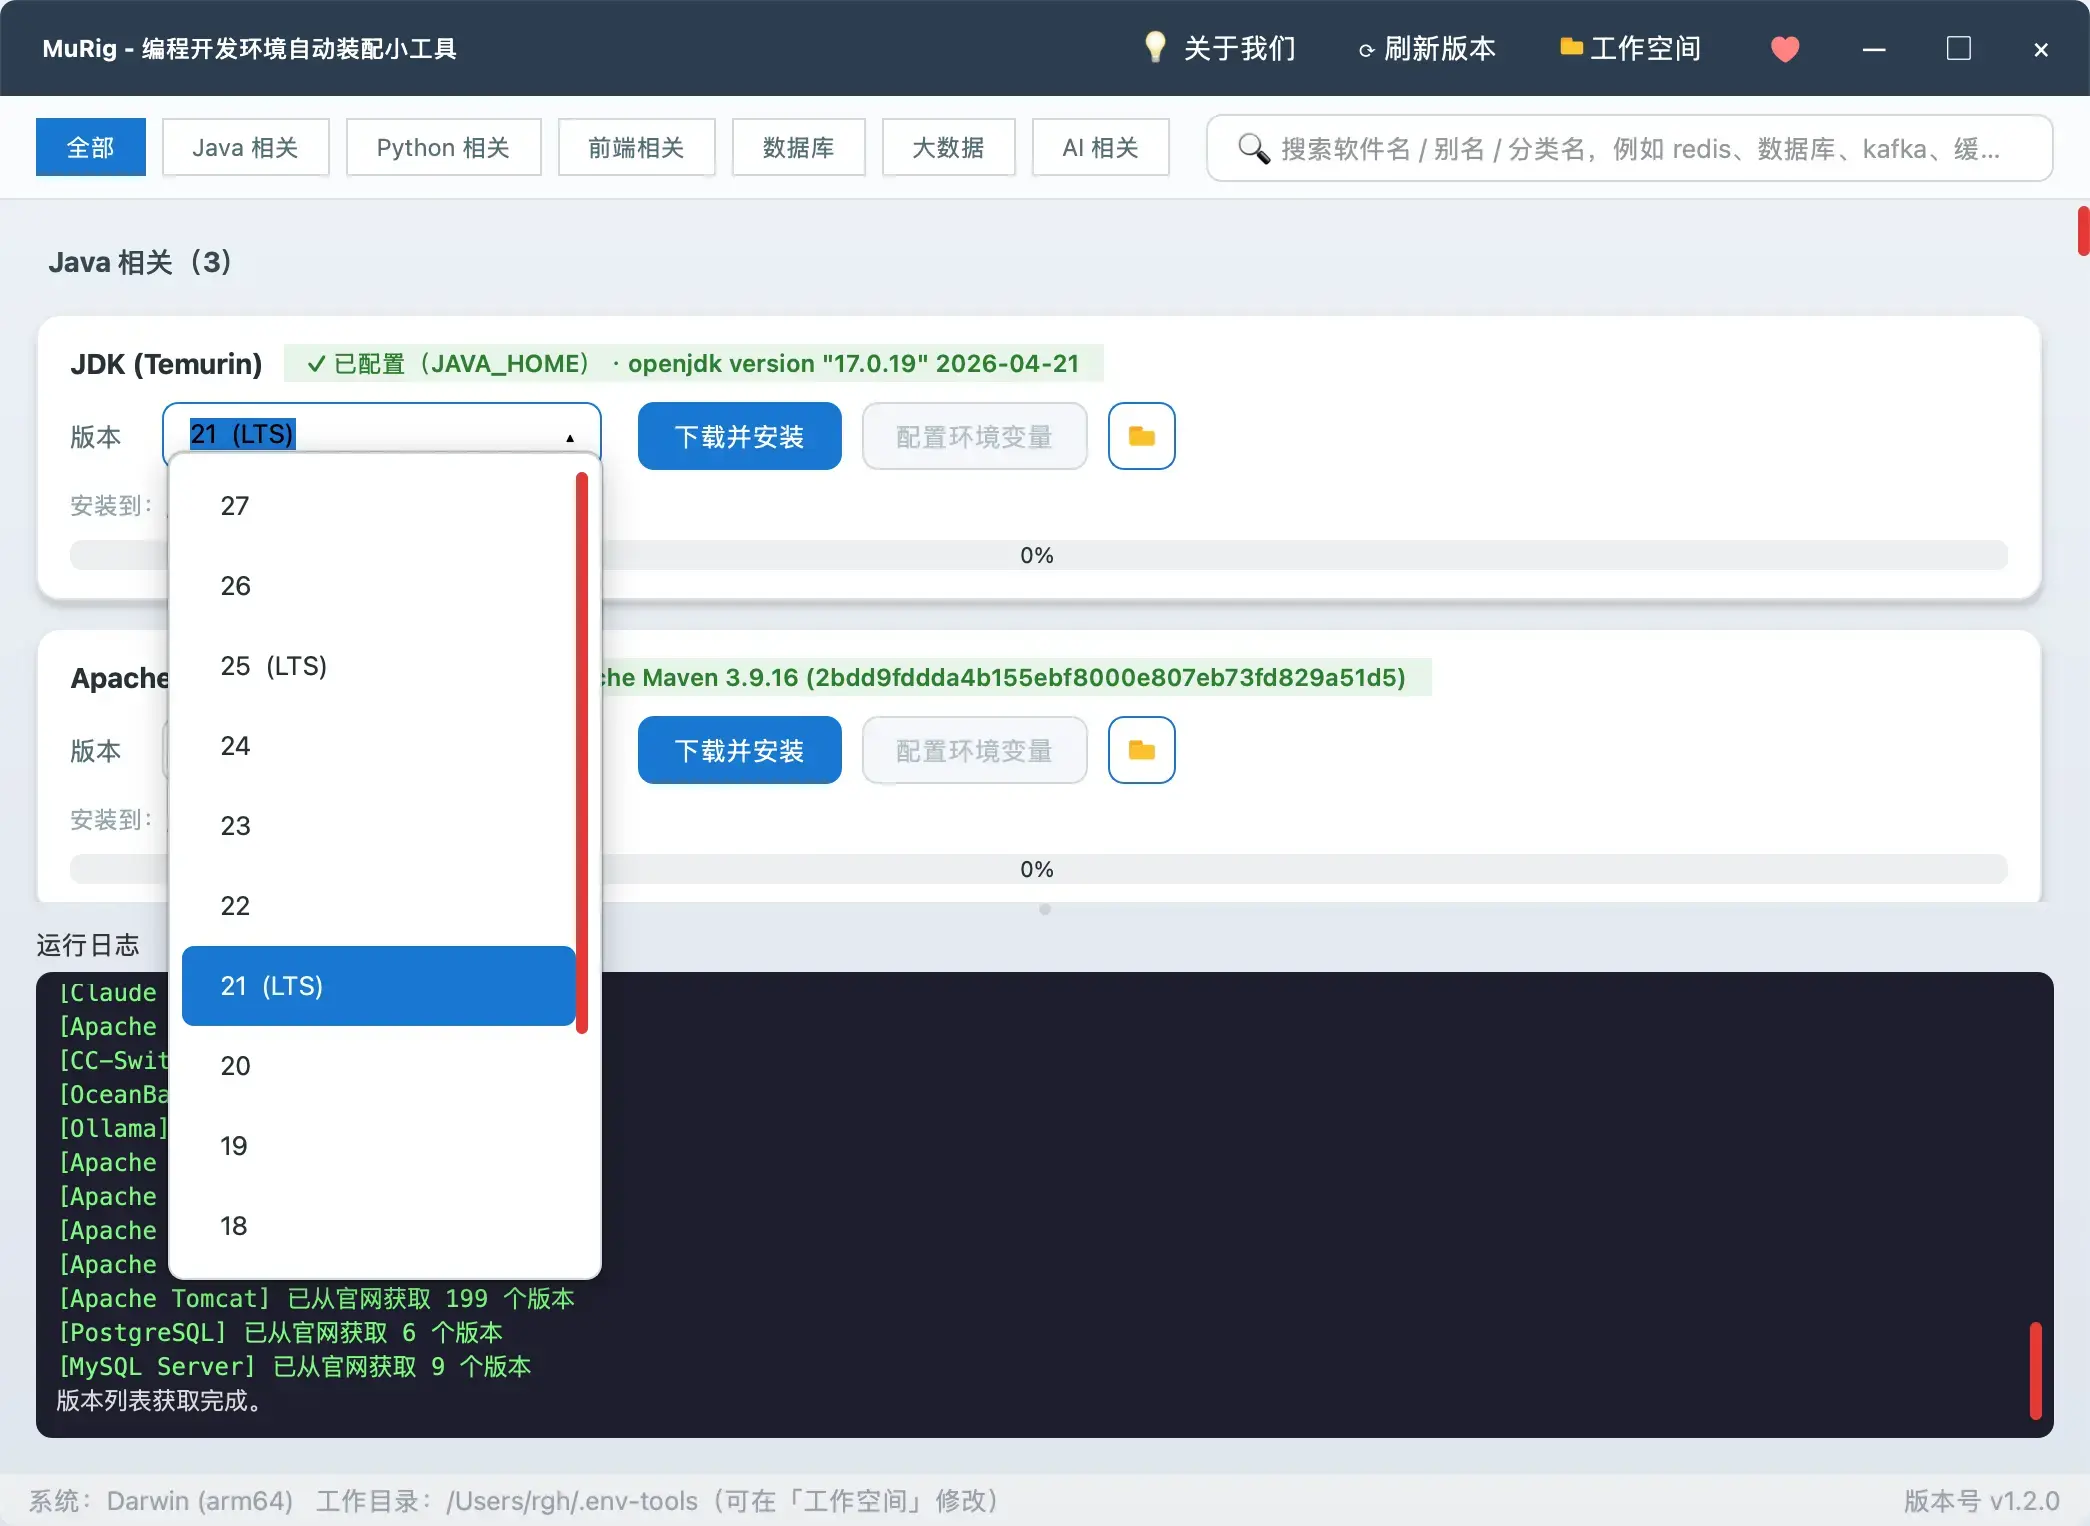Click 配置环境变量 for Apache Maven
The height and width of the screenshot is (1526, 2090).
(974, 750)
